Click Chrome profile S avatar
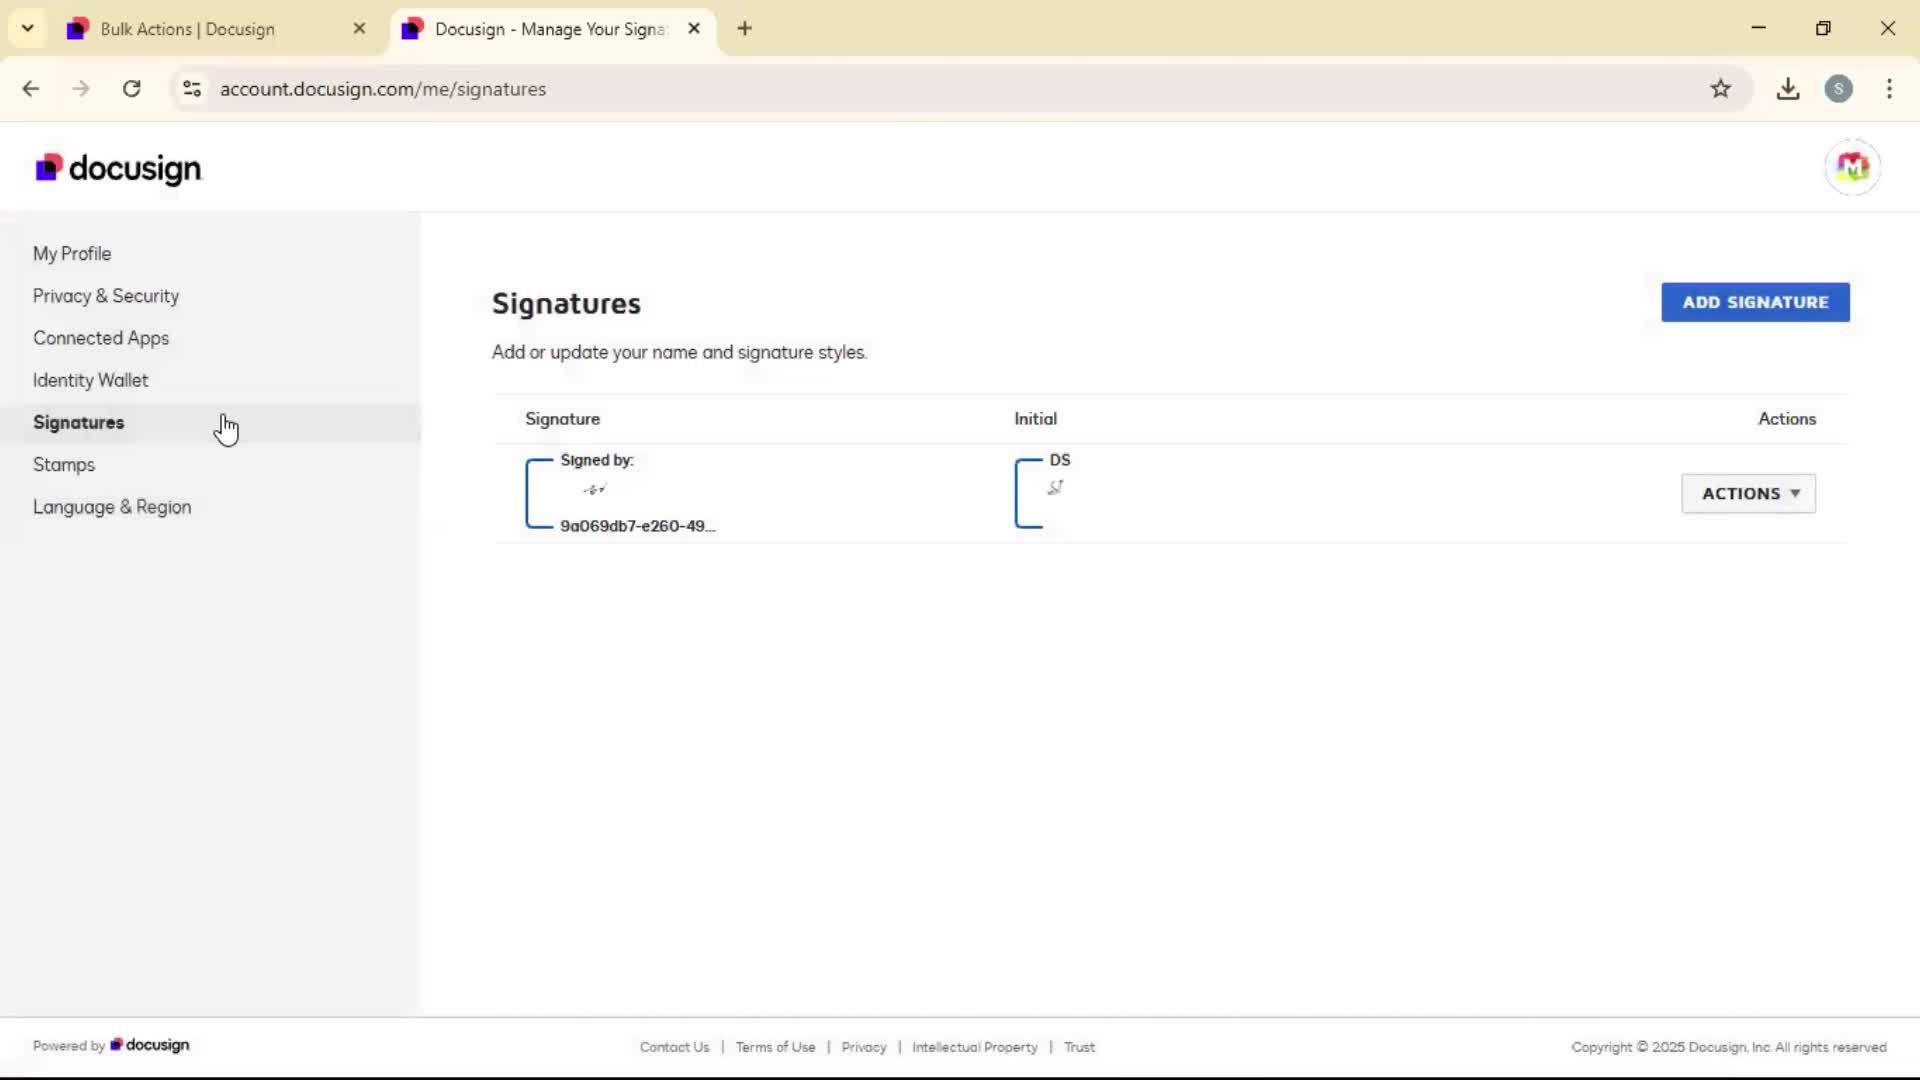 click(1838, 89)
